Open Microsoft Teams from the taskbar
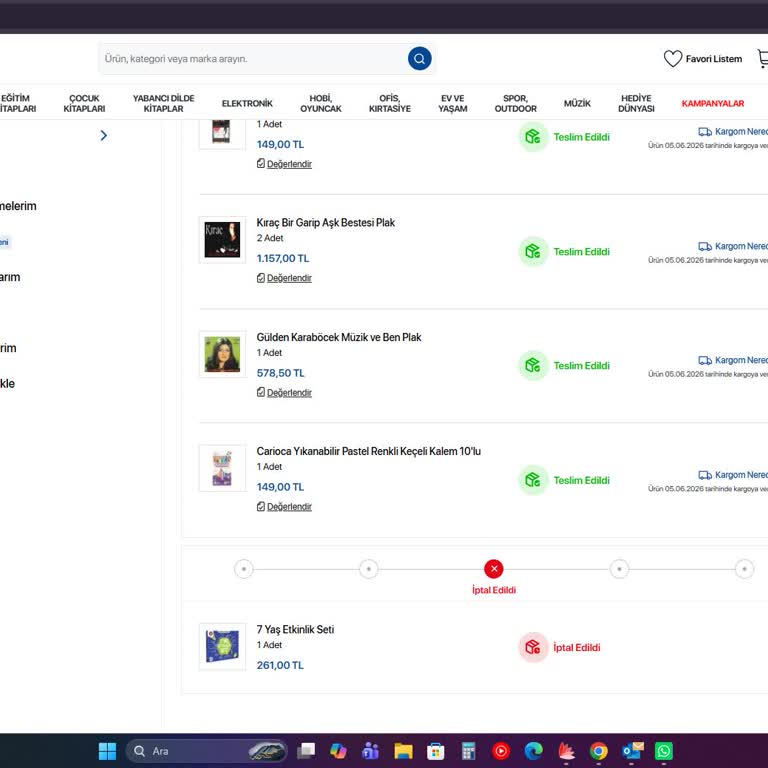This screenshot has width=768, height=768. click(371, 751)
